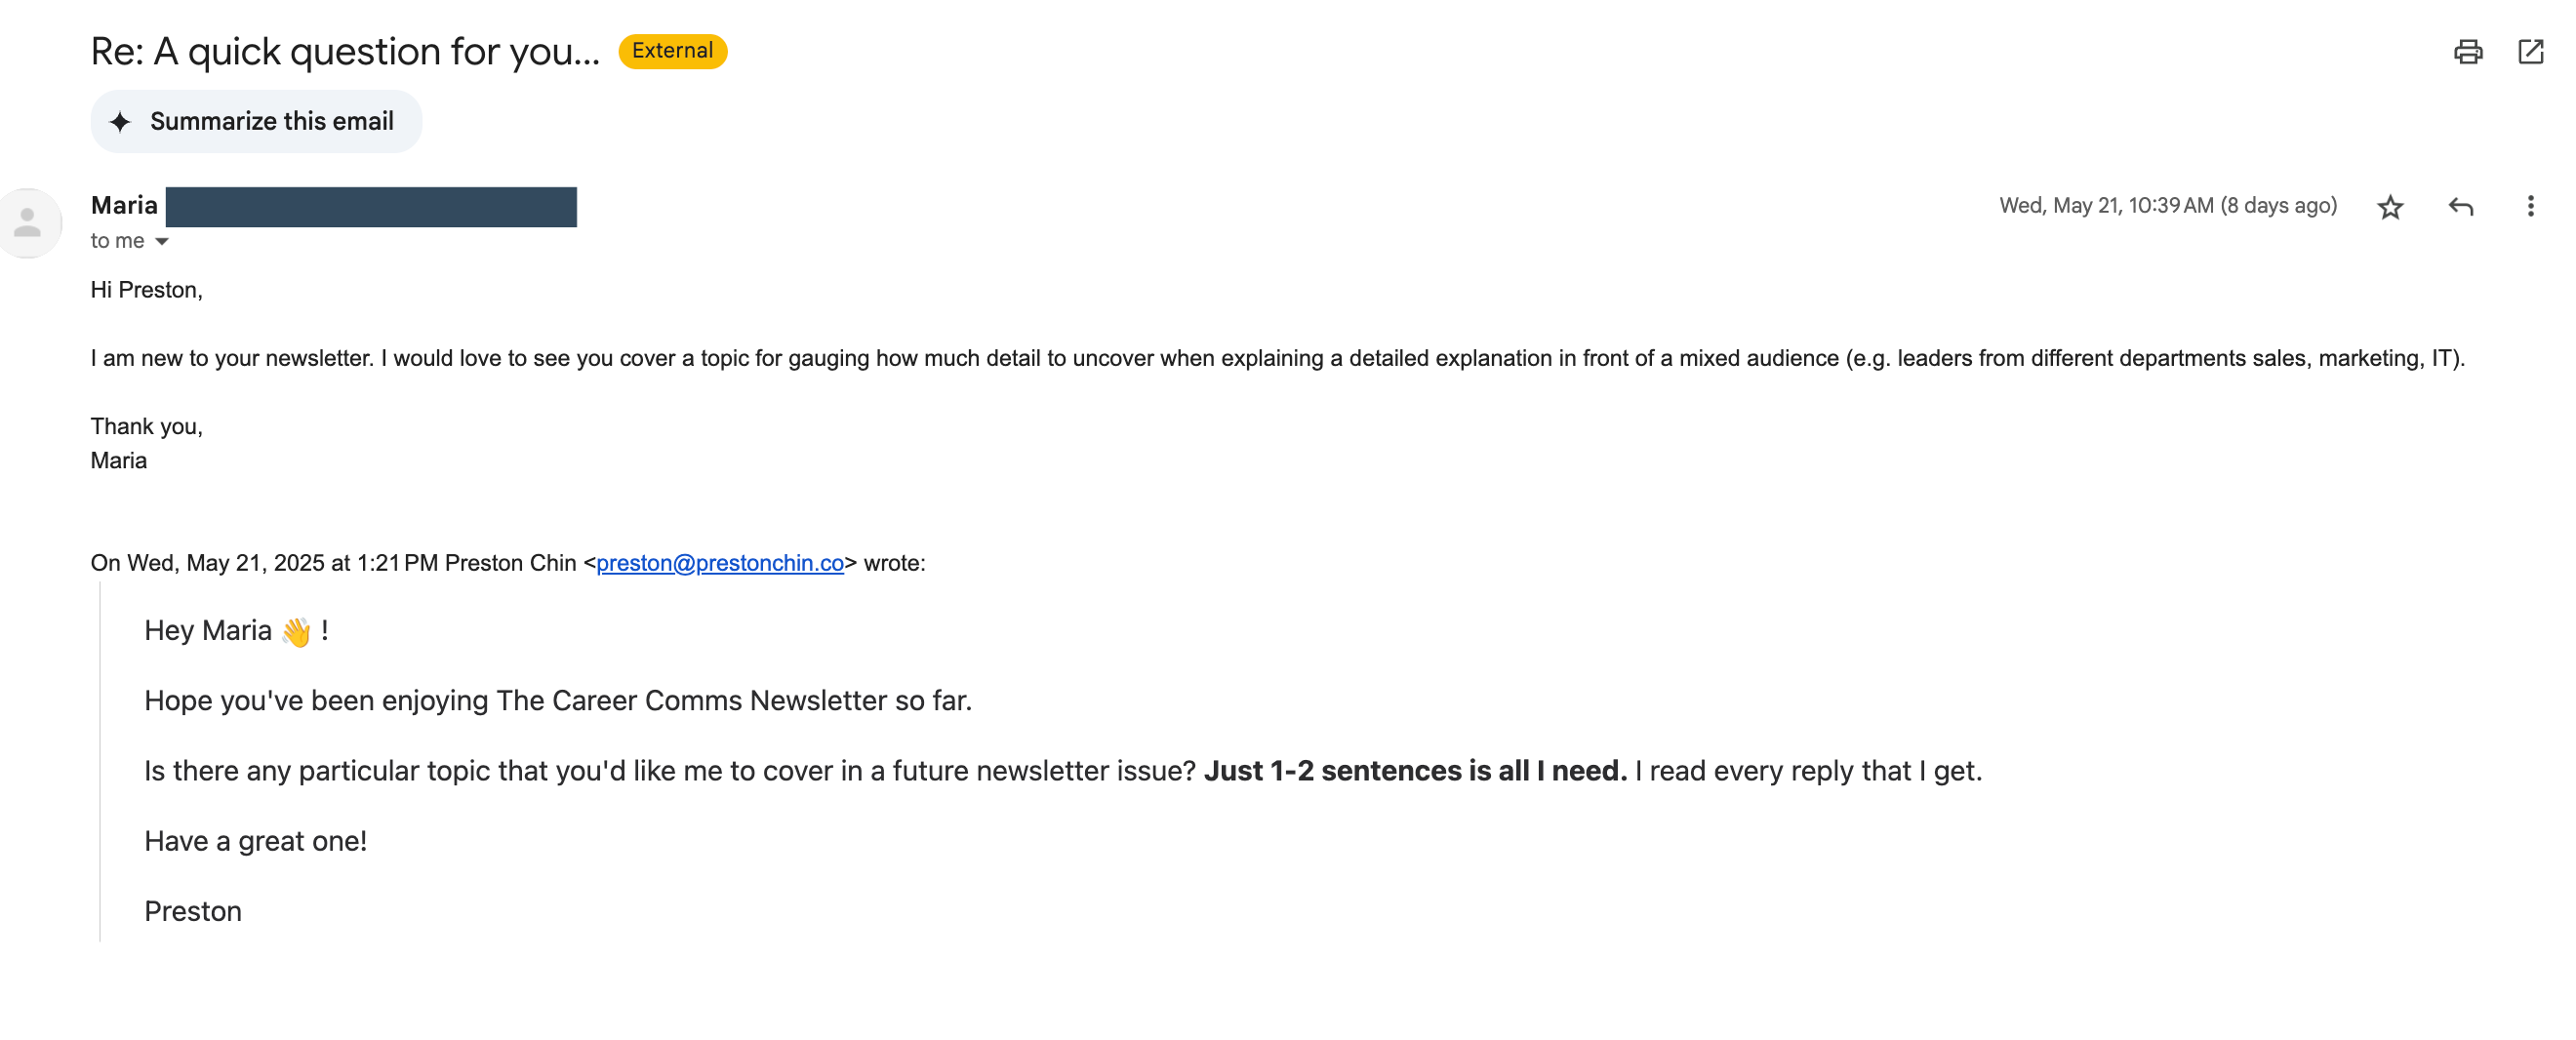This screenshot has height=1040, width=2576.
Task: Click the bold "Just 1-2 sentences" text
Action: pyautogui.click(x=1414, y=771)
